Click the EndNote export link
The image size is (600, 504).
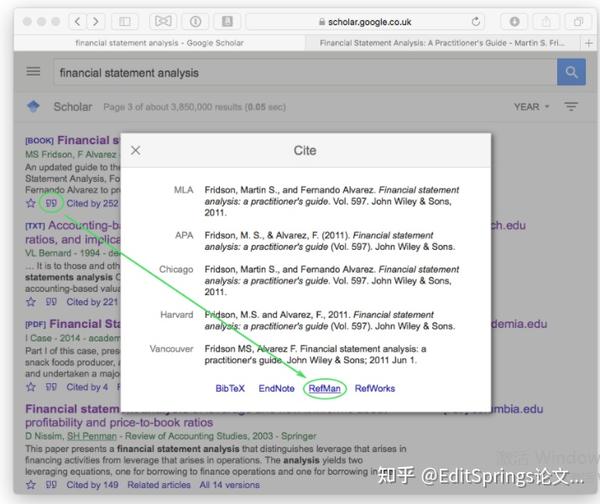(276, 388)
